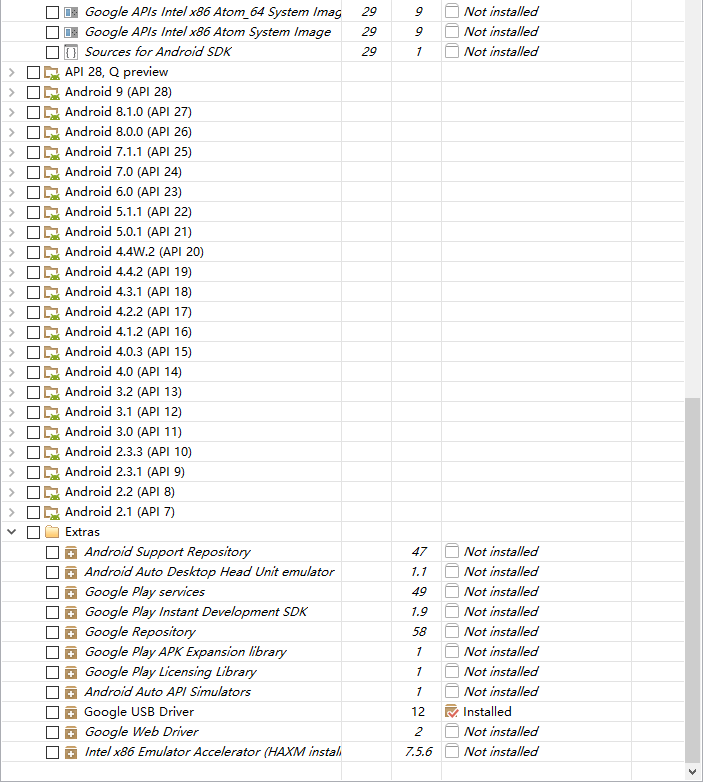Viewport: 703px width, 782px height.
Task: Tick the Android 7.1.1 (API 25) checkbox
Action: pos(33,152)
